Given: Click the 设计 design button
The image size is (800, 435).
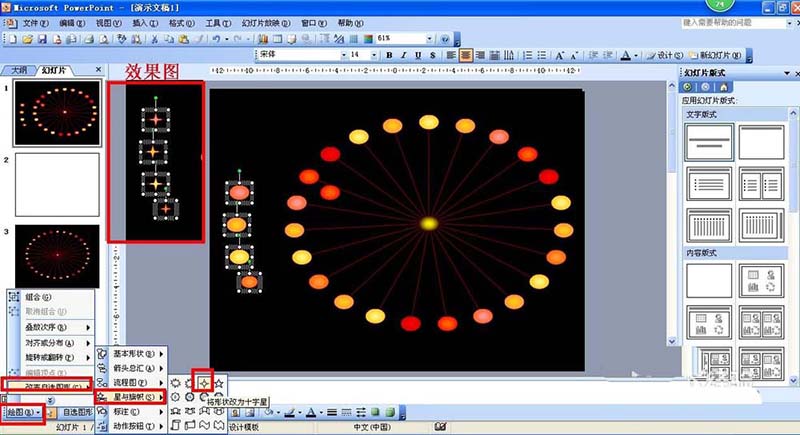Looking at the screenshot, I should tap(664, 55).
